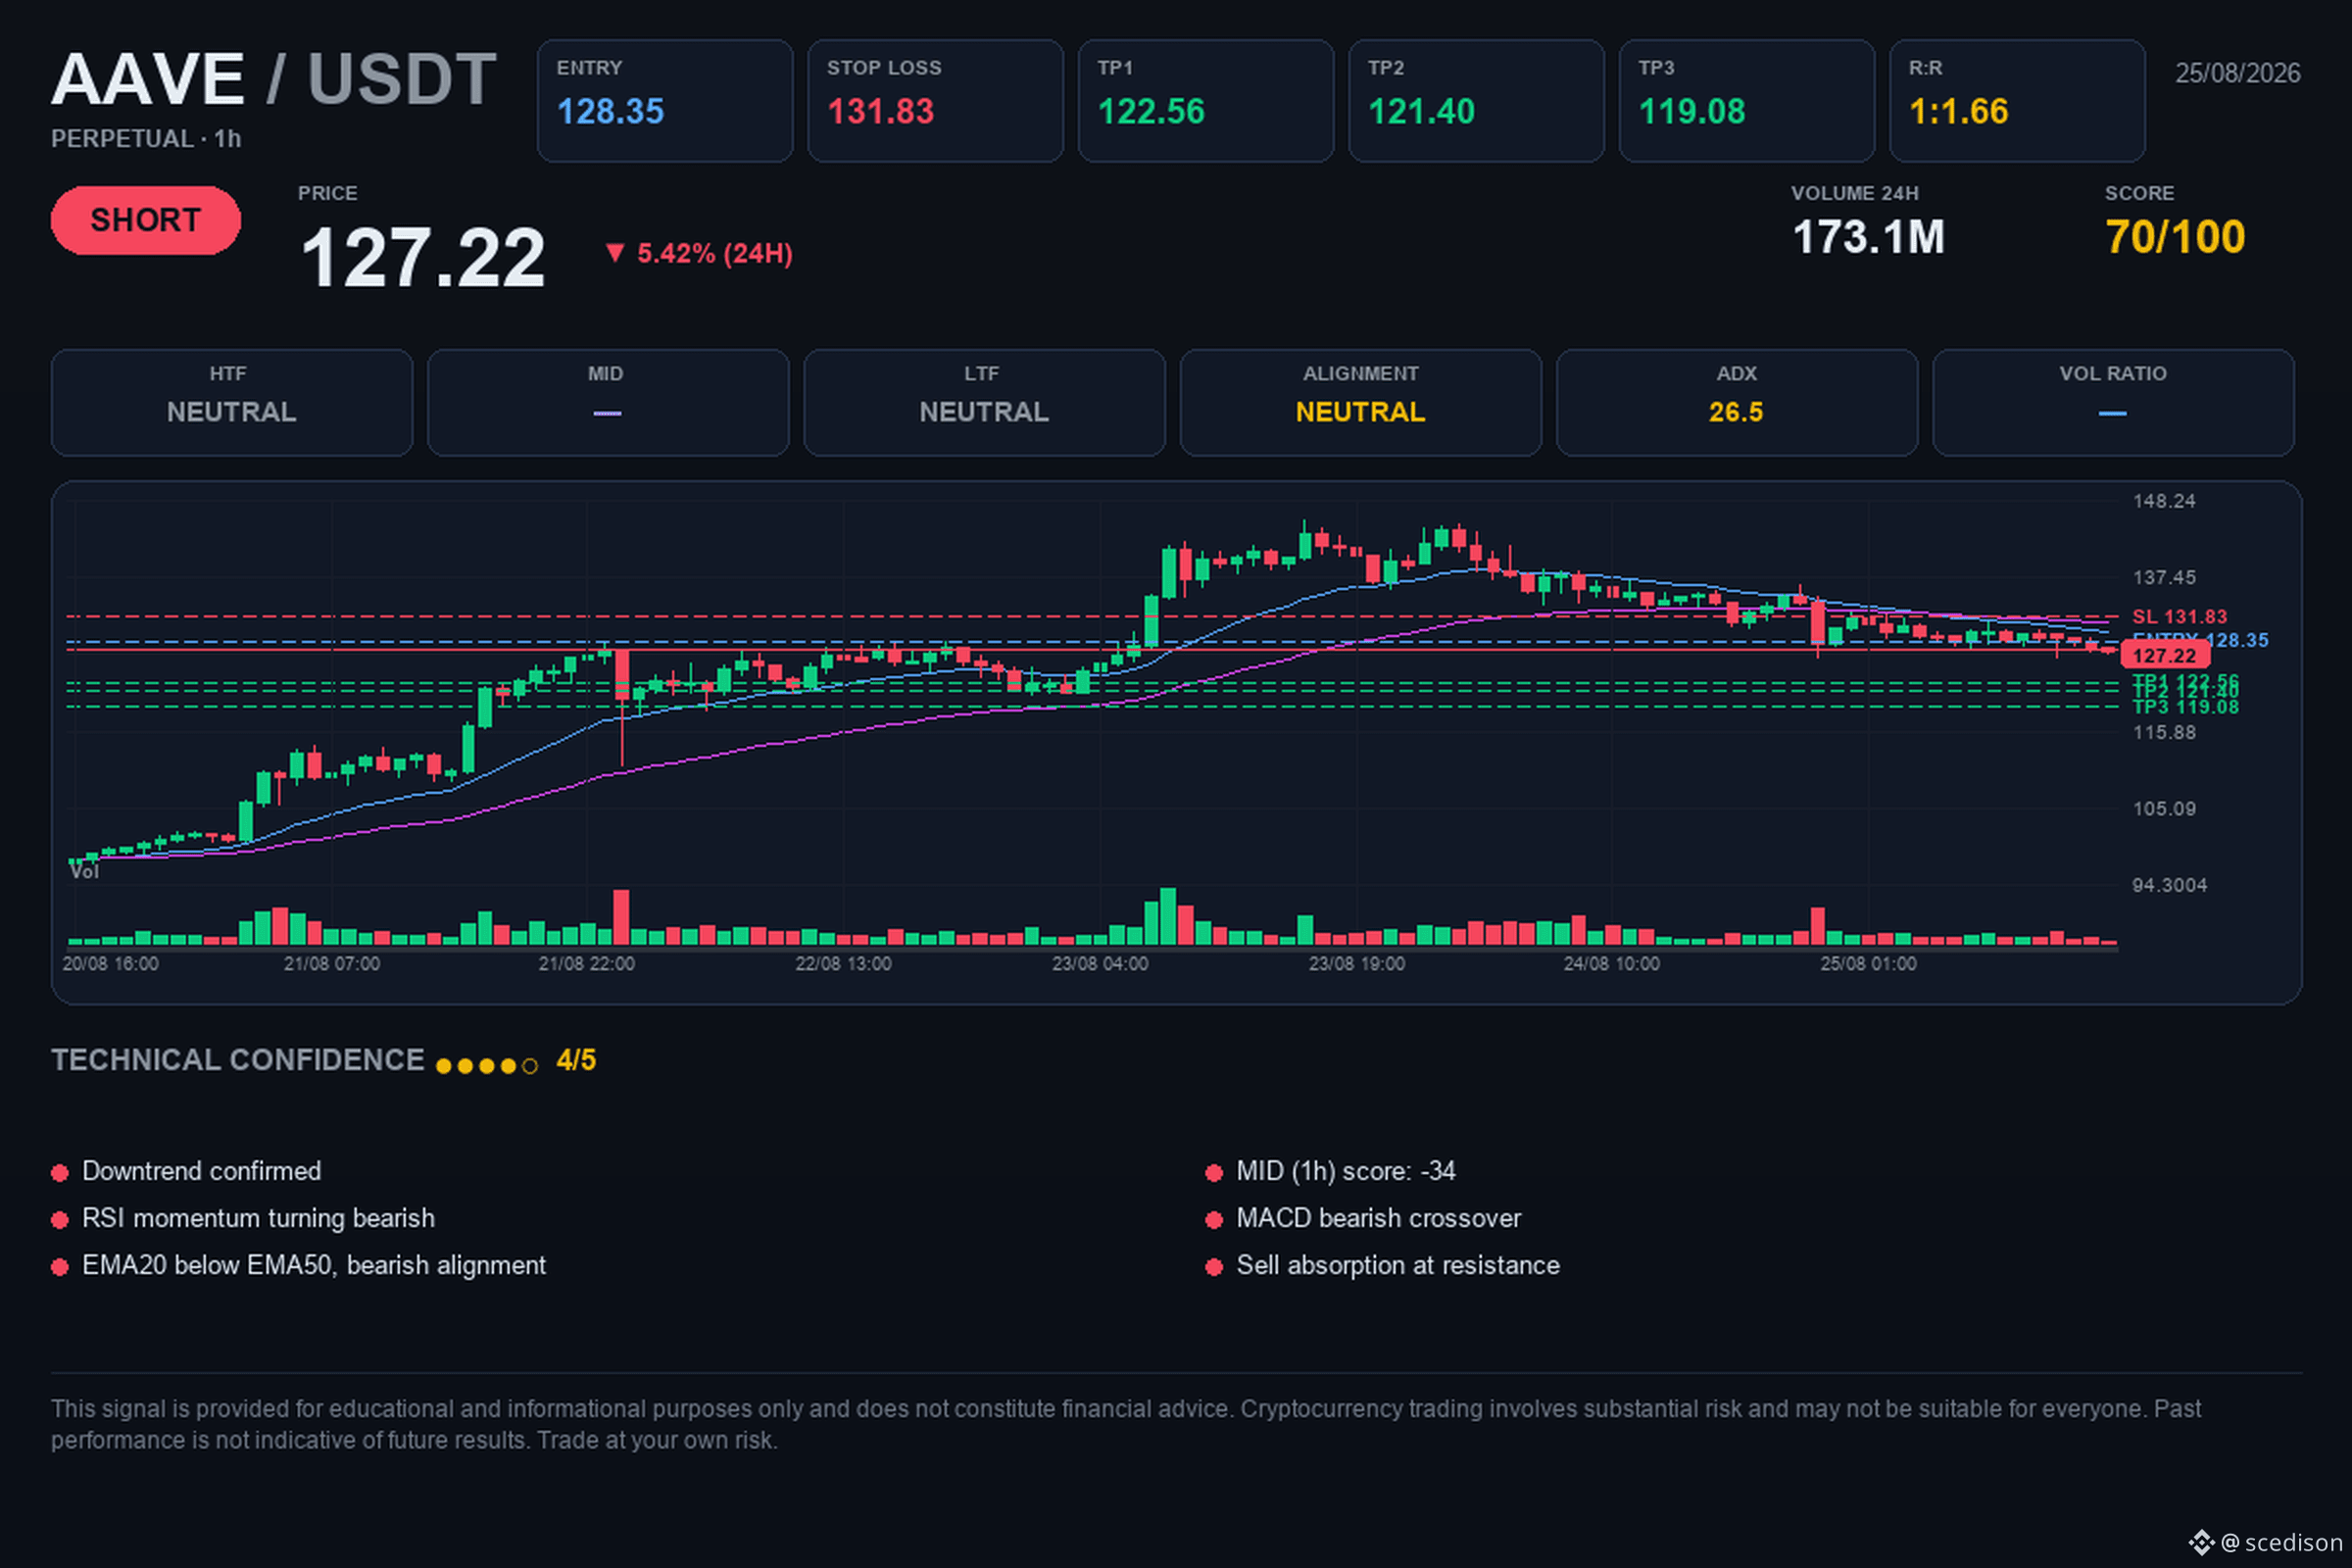This screenshot has width=2352, height=1568.
Task: Select the 115.88 price axis label
Action: pyautogui.click(x=2164, y=733)
